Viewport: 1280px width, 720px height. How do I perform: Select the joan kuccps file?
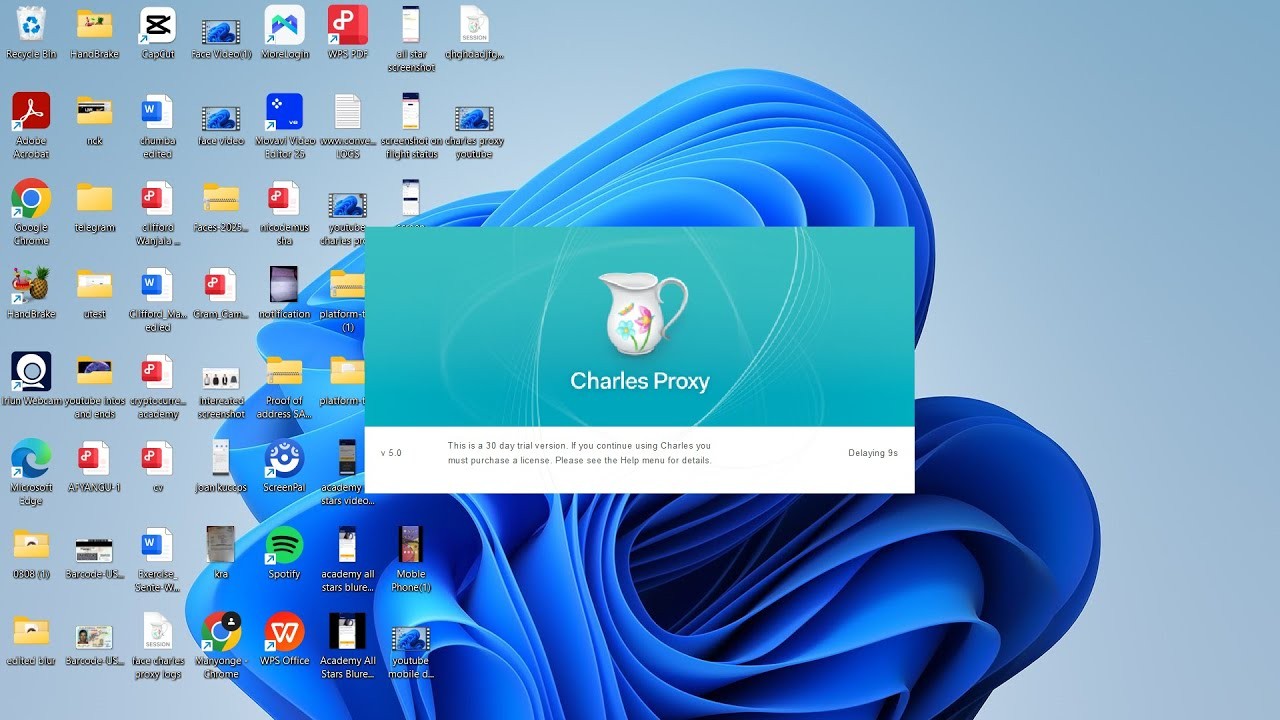tap(221, 467)
